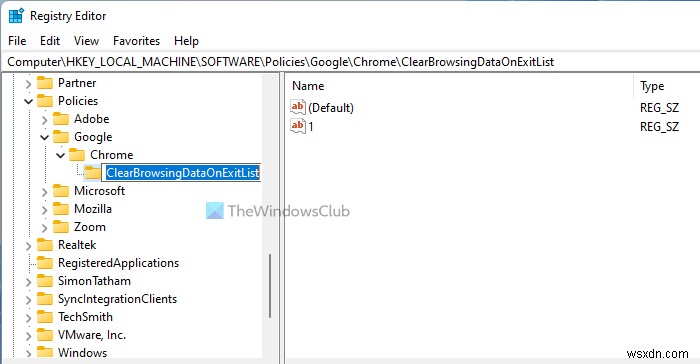Select the (Default) value name
This screenshot has height=364, width=700.
pos(331,108)
